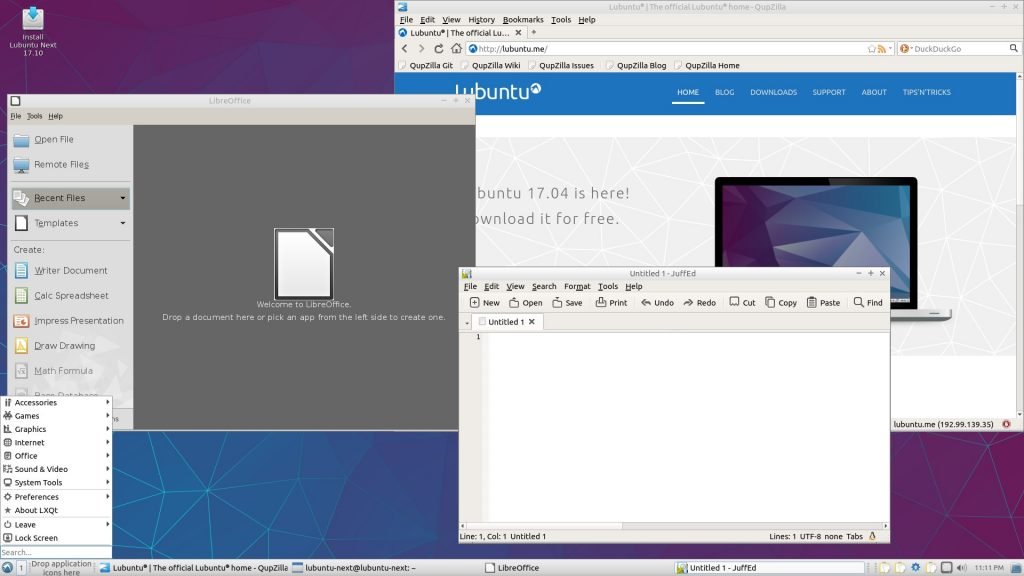Expand the Recent Files dropdown arrow
The height and width of the screenshot is (576, 1024).
[123, 198]
